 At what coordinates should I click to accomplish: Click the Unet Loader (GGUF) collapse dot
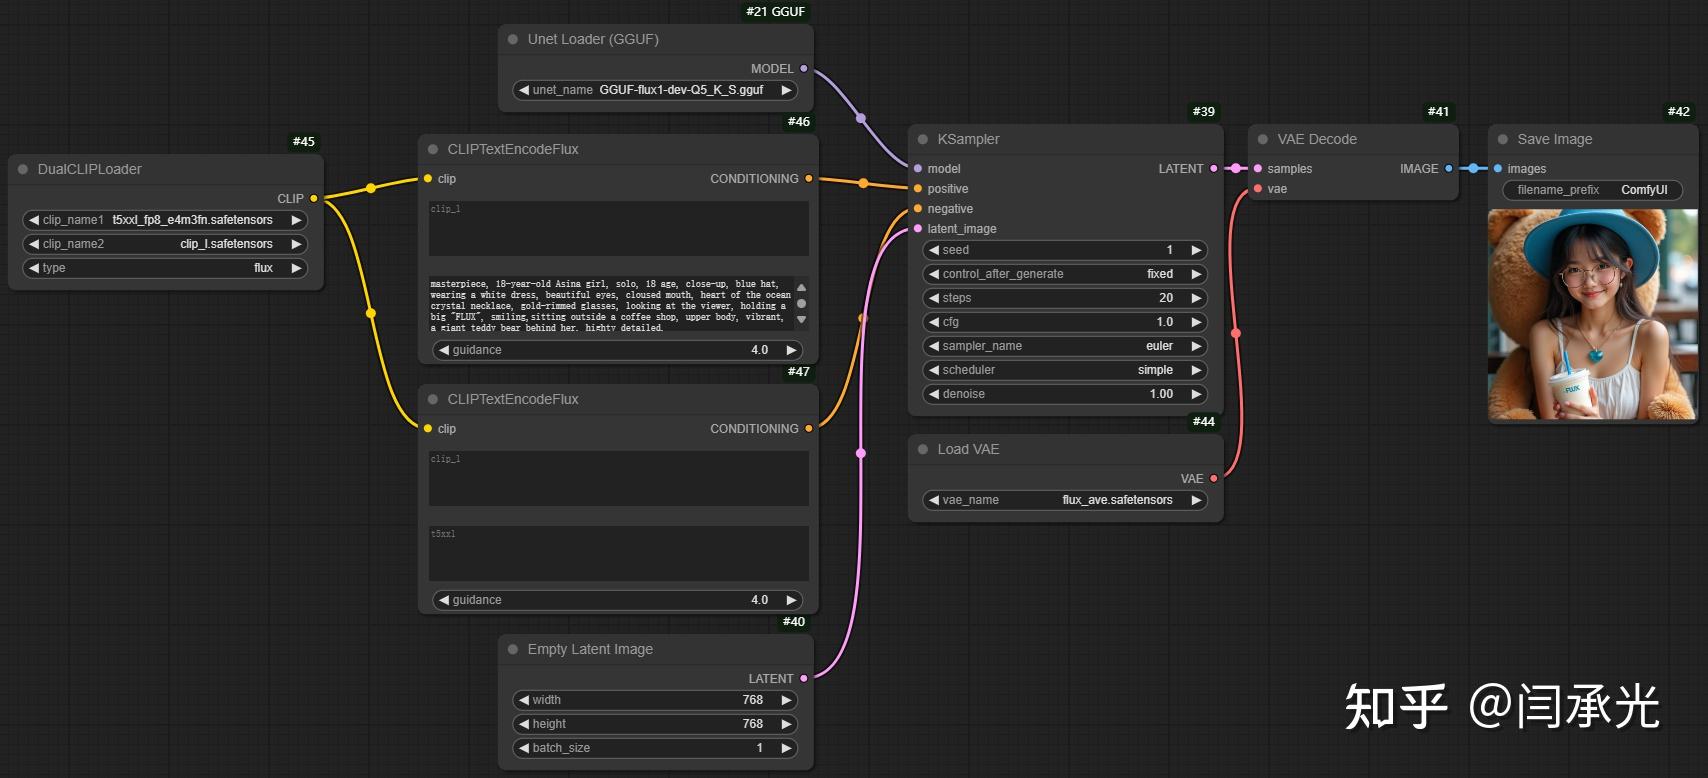[x=513, y=40]
